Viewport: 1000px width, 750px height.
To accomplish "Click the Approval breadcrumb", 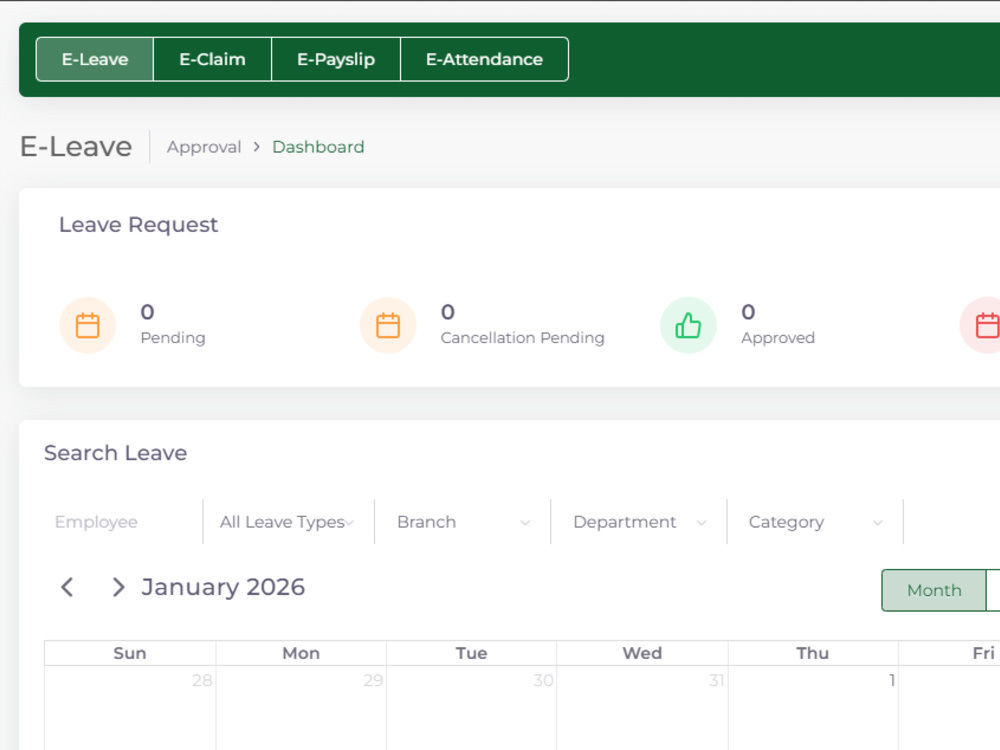I will click(x=204, y=147).
